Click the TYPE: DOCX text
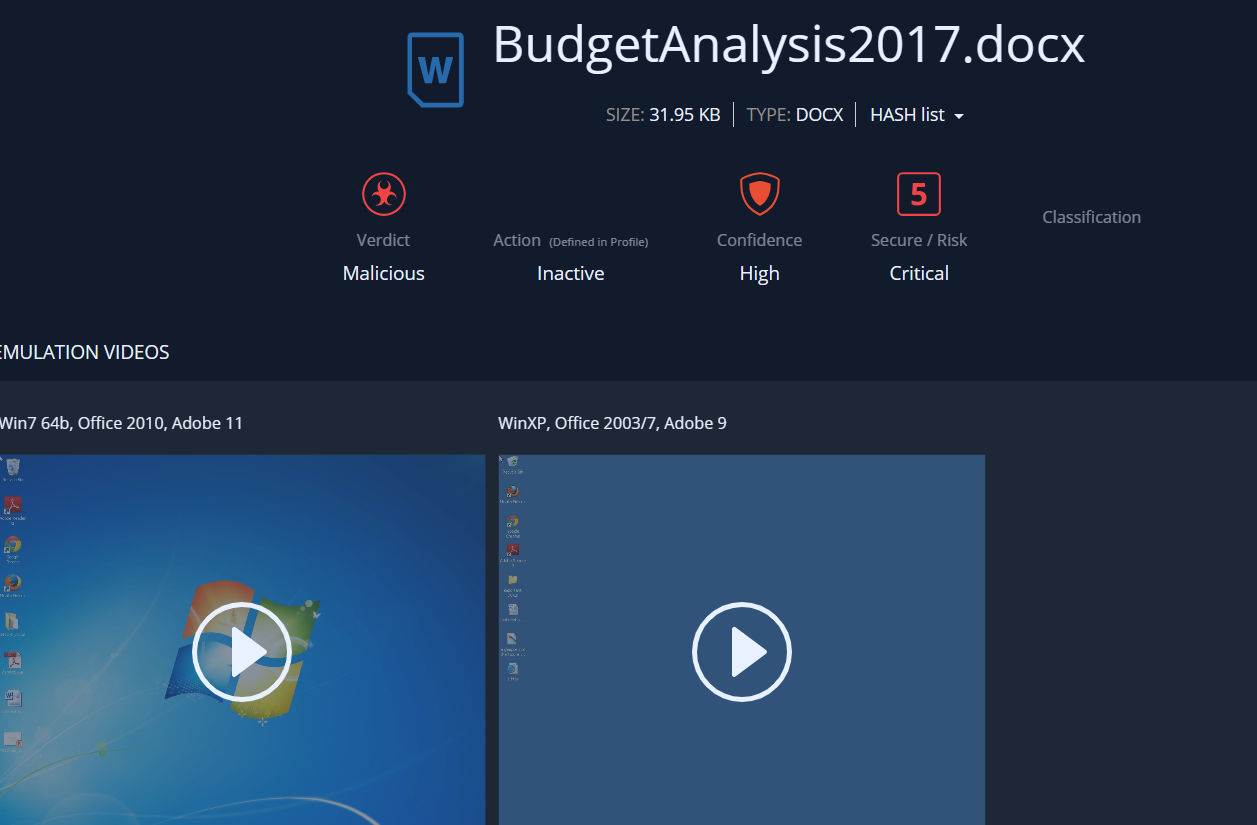 click(x=795, y=115)
